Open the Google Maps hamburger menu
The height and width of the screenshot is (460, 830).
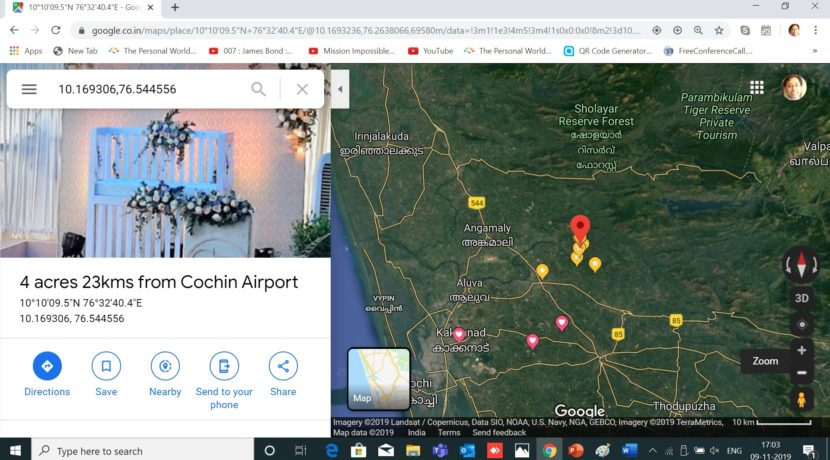[29, 89]
